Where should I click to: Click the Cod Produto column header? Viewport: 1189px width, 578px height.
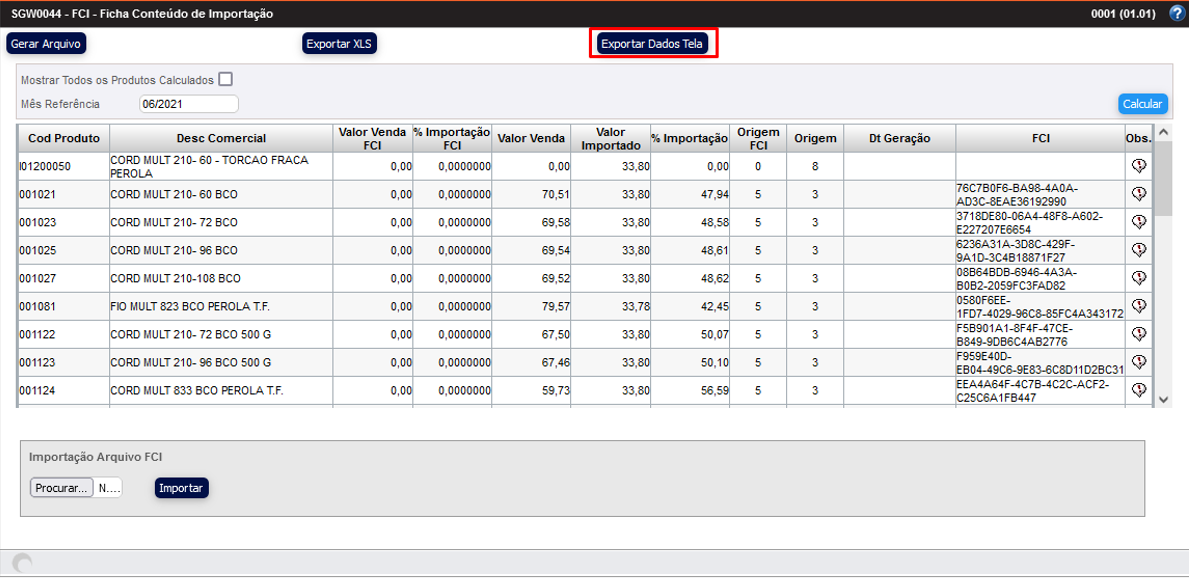point(64,138)
